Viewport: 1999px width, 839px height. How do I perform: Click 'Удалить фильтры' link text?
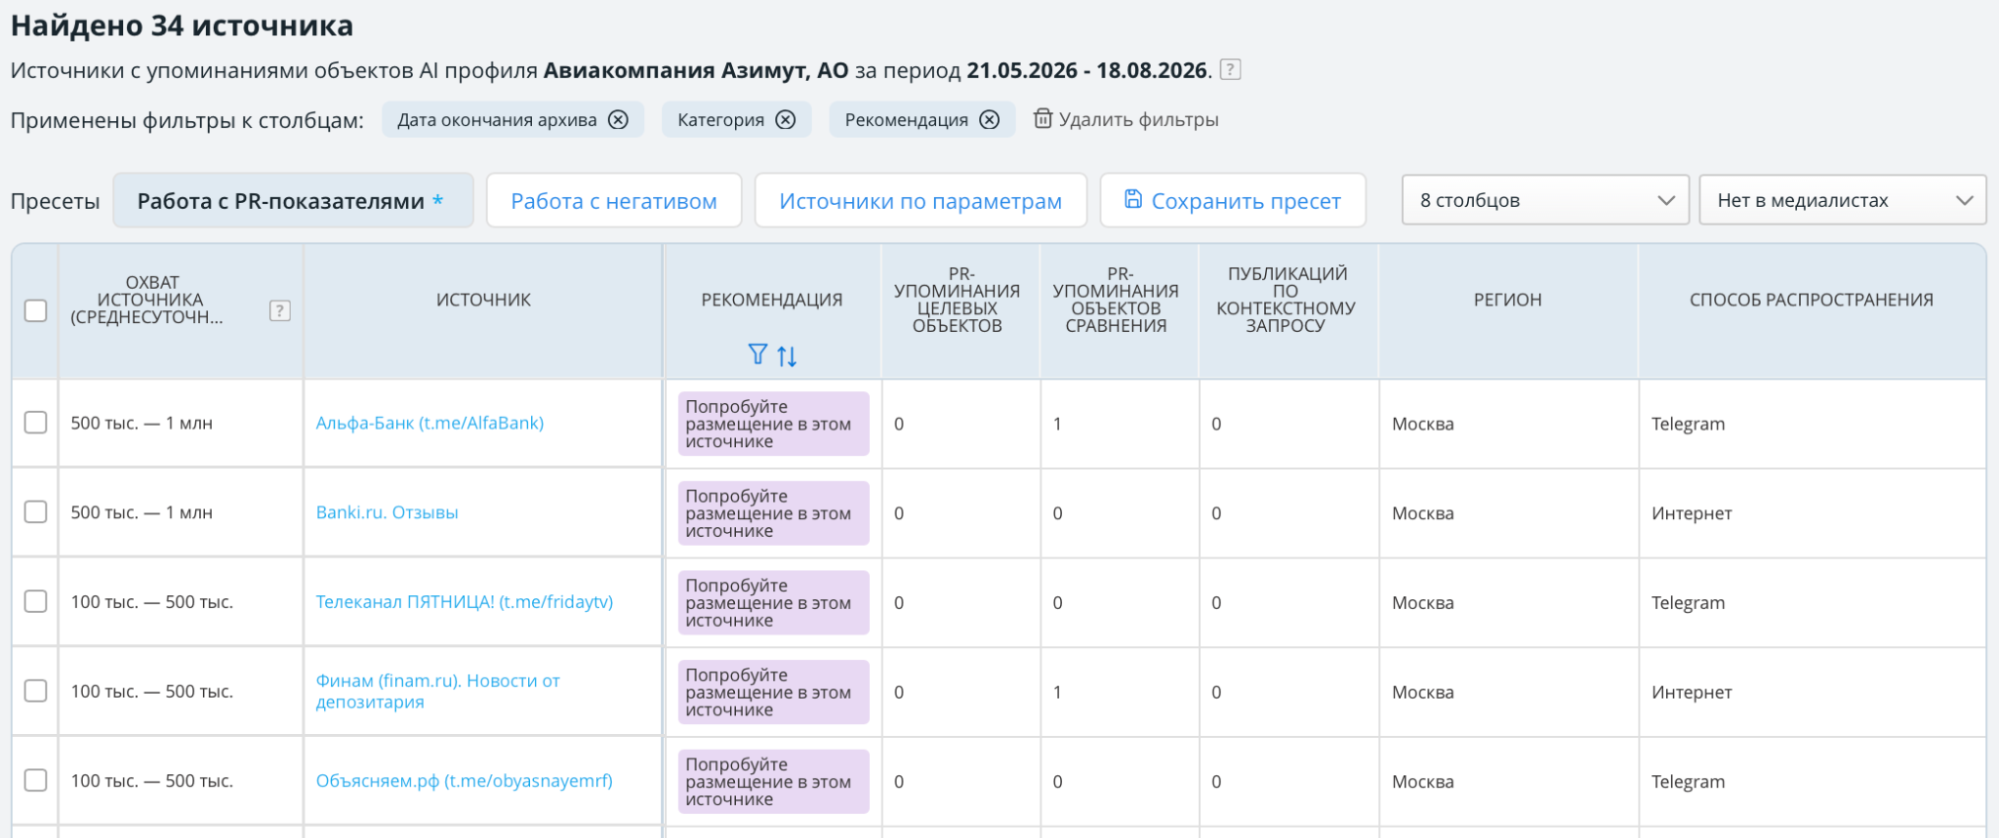pyautogui.click(x=1138, y=120)
